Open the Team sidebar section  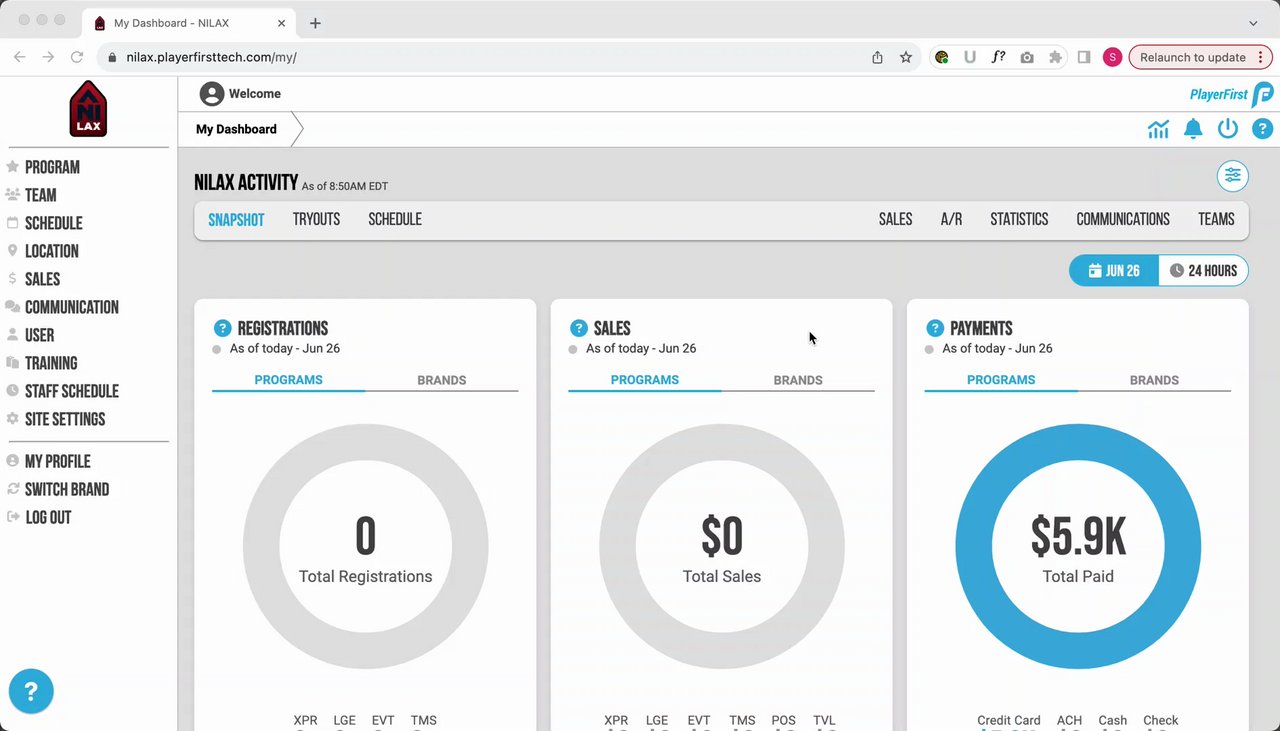[x=40, y=195]
